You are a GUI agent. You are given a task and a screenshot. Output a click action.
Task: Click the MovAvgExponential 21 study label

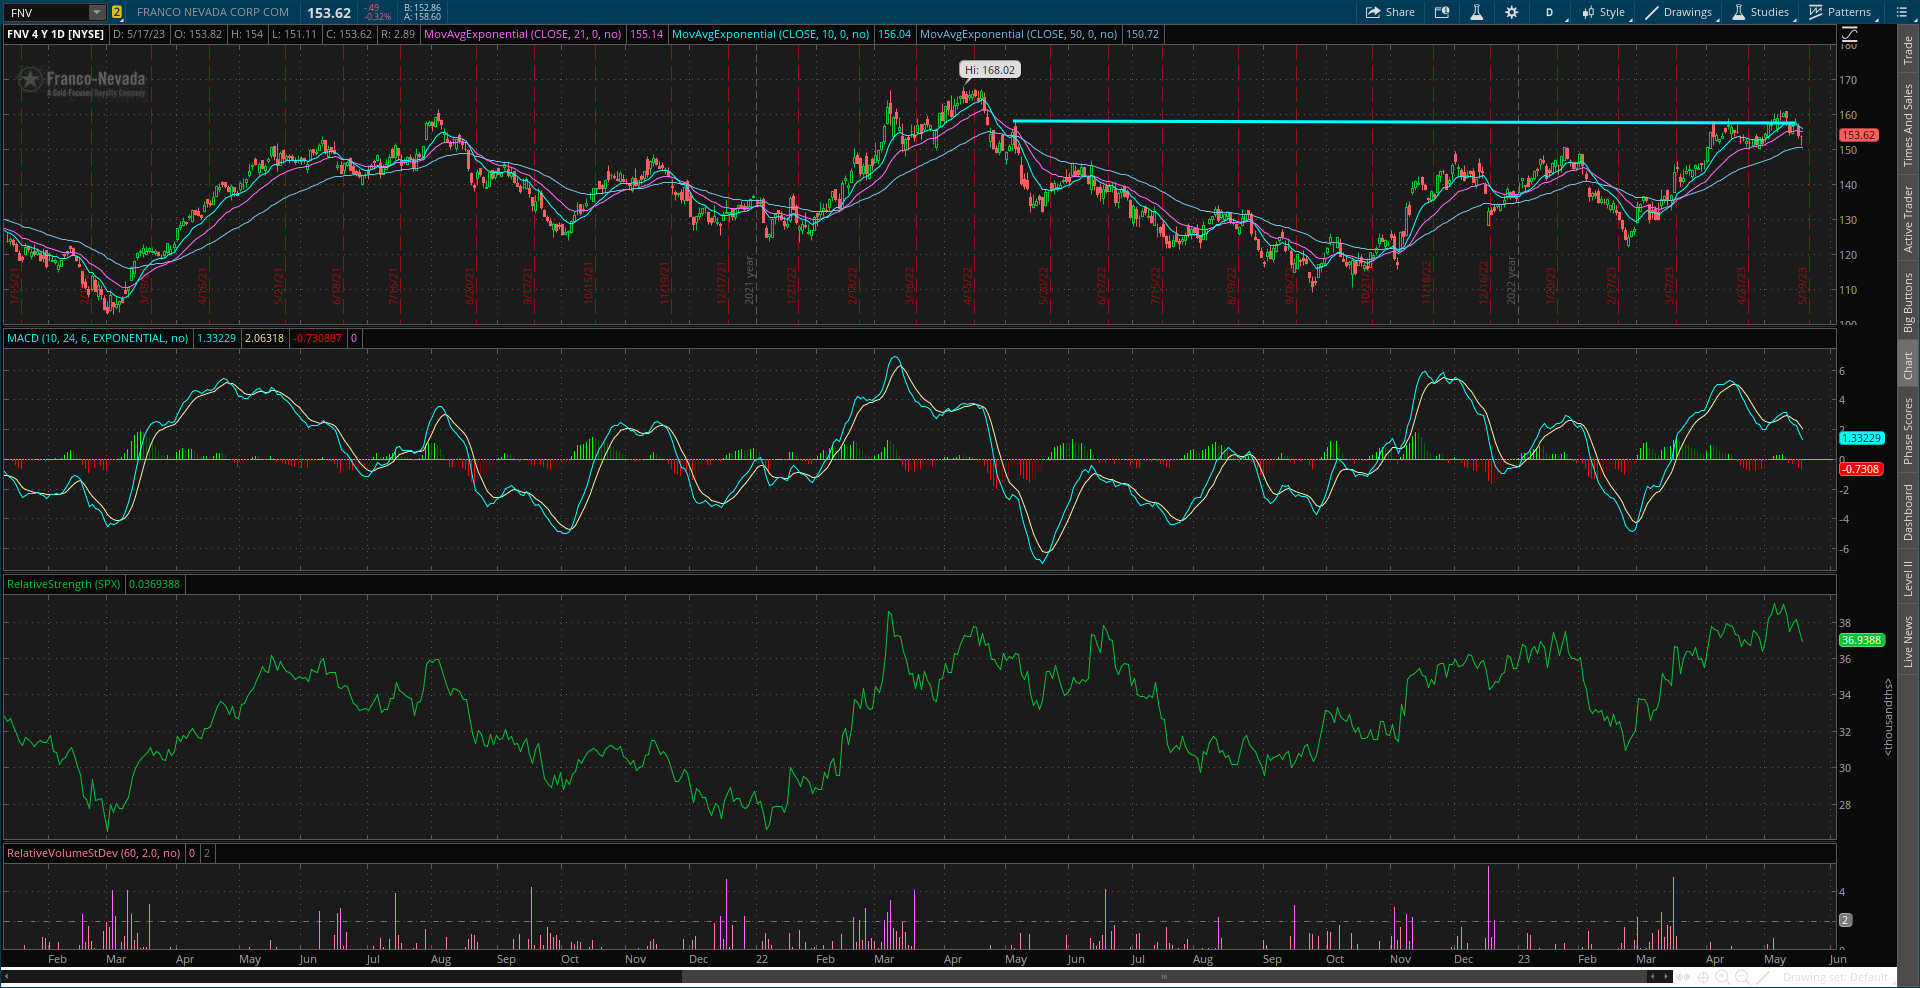pos(522,34)
